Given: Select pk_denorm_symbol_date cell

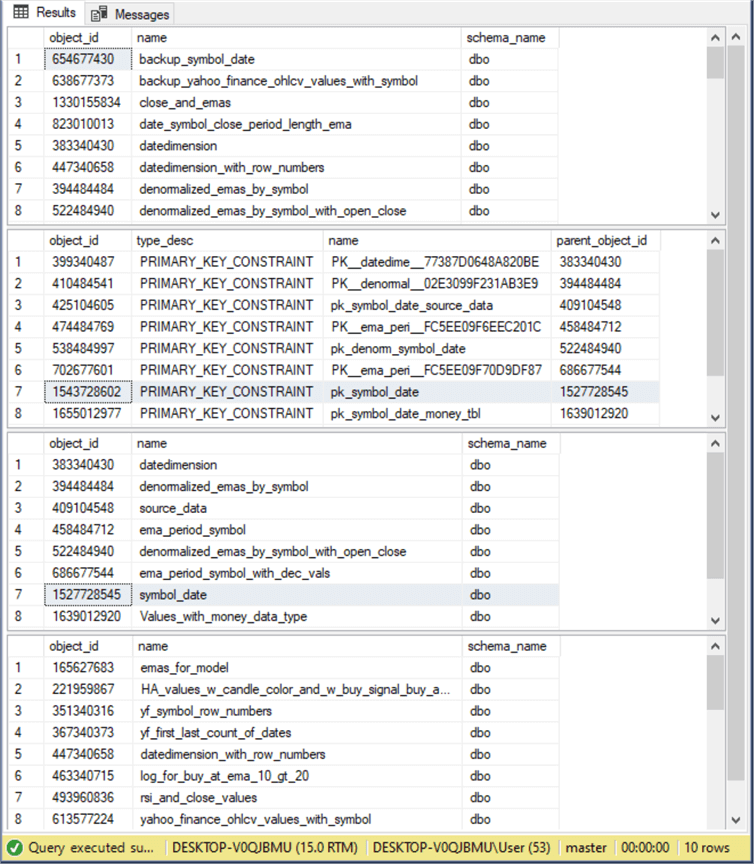Looking at the screenshot, I should [x=437, y=348].
